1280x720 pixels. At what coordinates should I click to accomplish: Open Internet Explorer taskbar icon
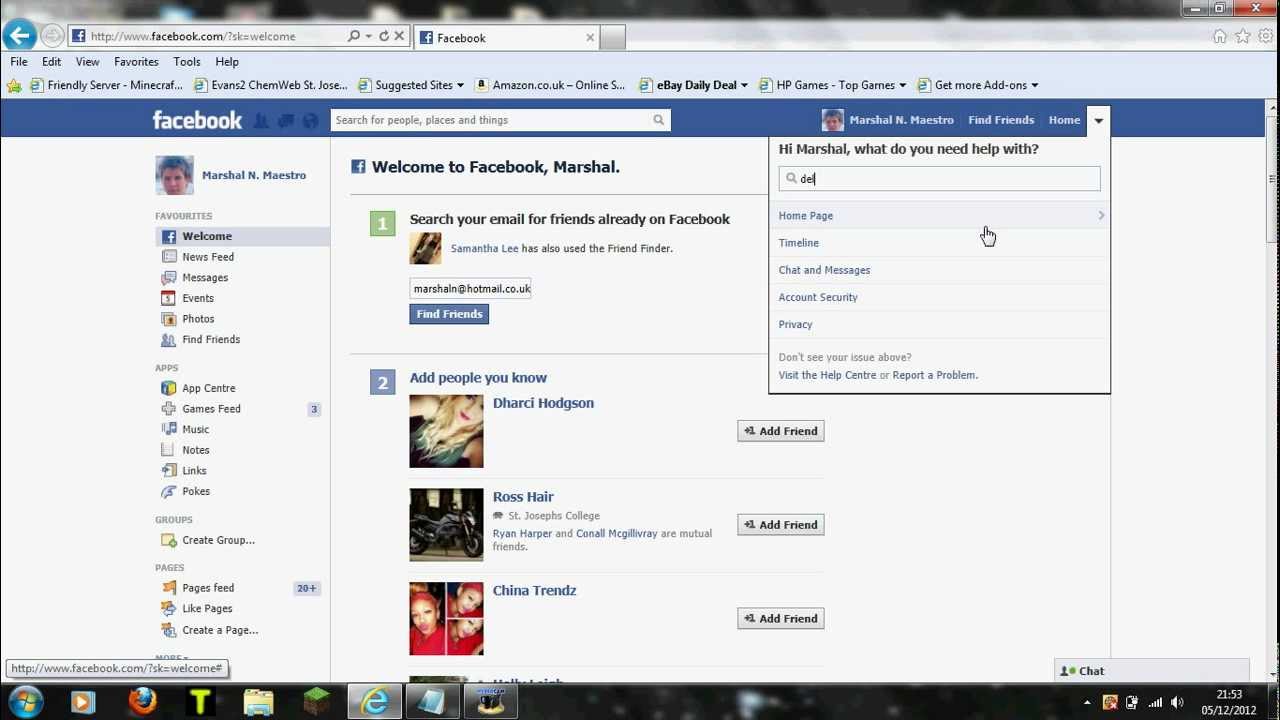click(x=375, y=702)
